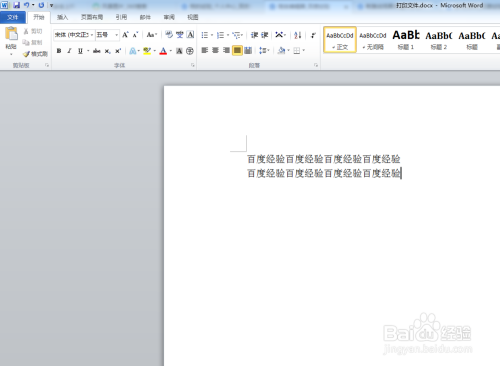Viewport: 500px width, 366px height.
Task: Open the 粘贴 options dropdown arrow
Action: pyautogui.click(x=11, y=53)
